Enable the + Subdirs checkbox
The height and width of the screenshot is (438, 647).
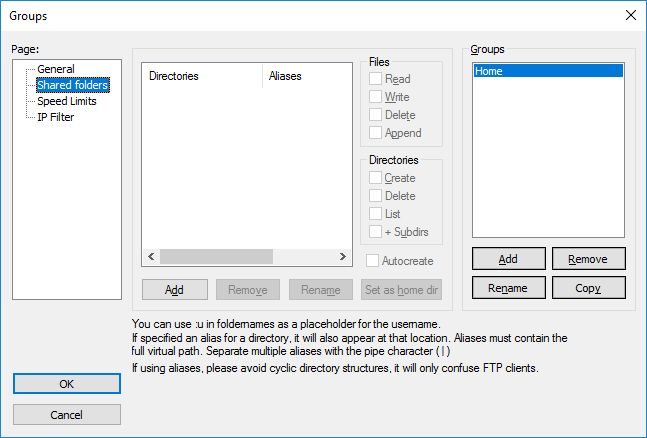pos(376,232)
